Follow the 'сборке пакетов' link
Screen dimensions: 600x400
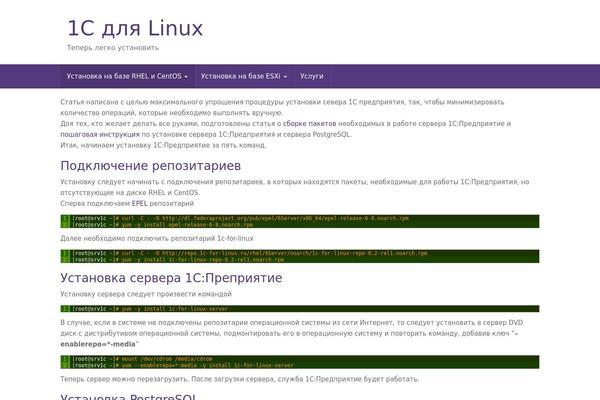point(309,124)
